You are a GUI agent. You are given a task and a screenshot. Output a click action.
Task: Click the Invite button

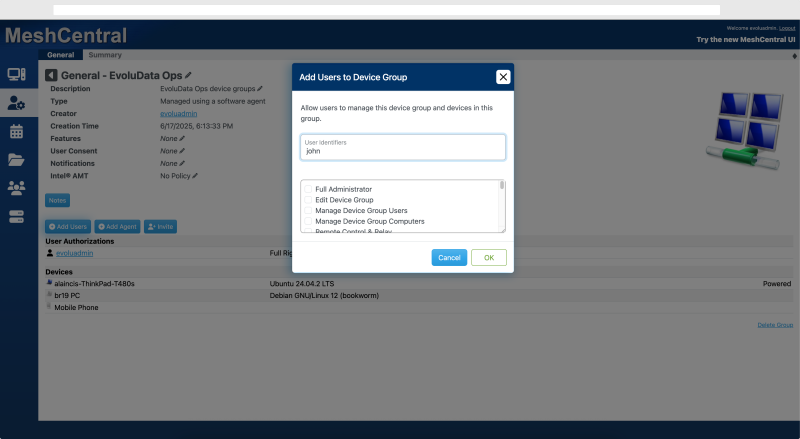click(160, 227)
